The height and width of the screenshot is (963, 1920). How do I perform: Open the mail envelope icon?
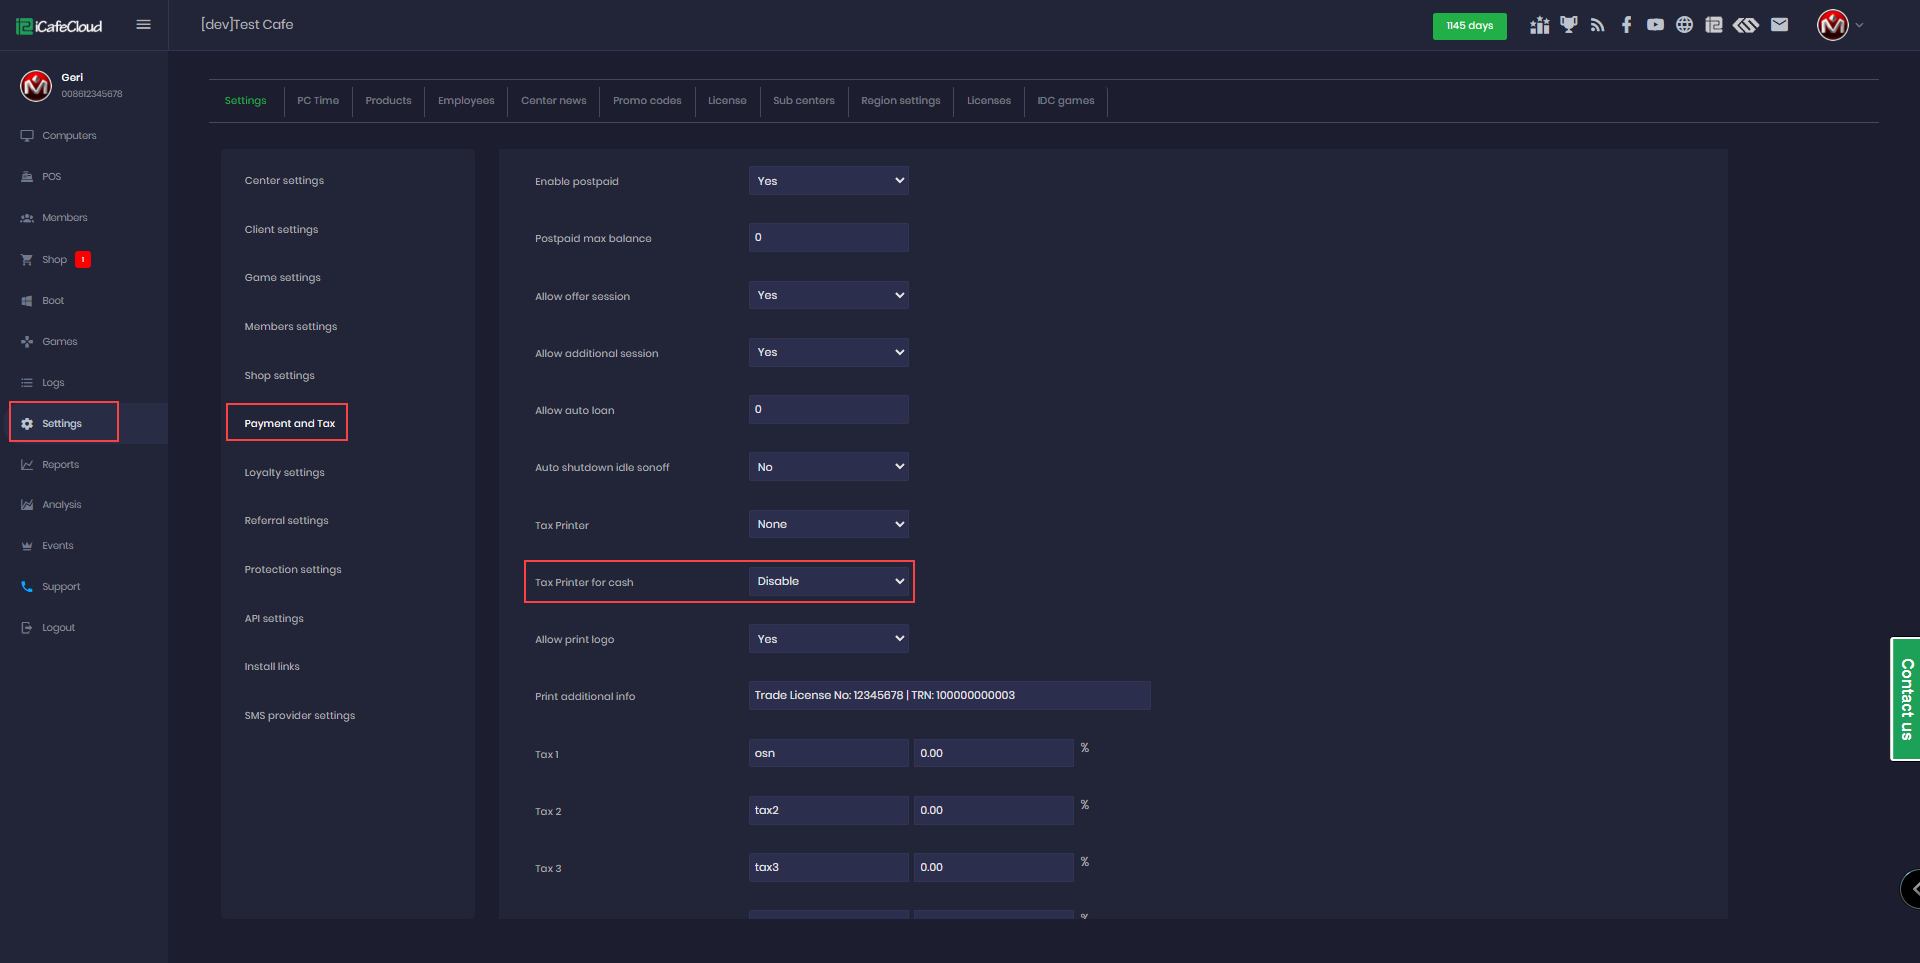(x=1779, y=25)
